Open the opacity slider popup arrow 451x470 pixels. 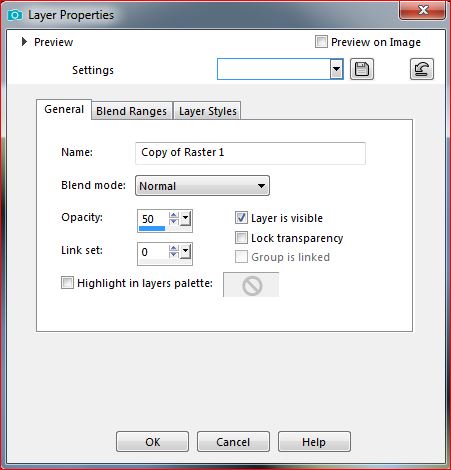pyautogui.click(x=186, y=219)
